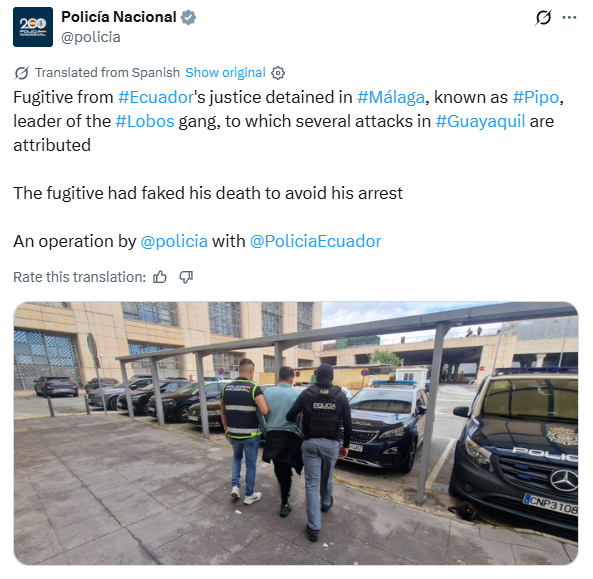
Task: Open the #Málaga hashtag
Action: coord(391,97)
